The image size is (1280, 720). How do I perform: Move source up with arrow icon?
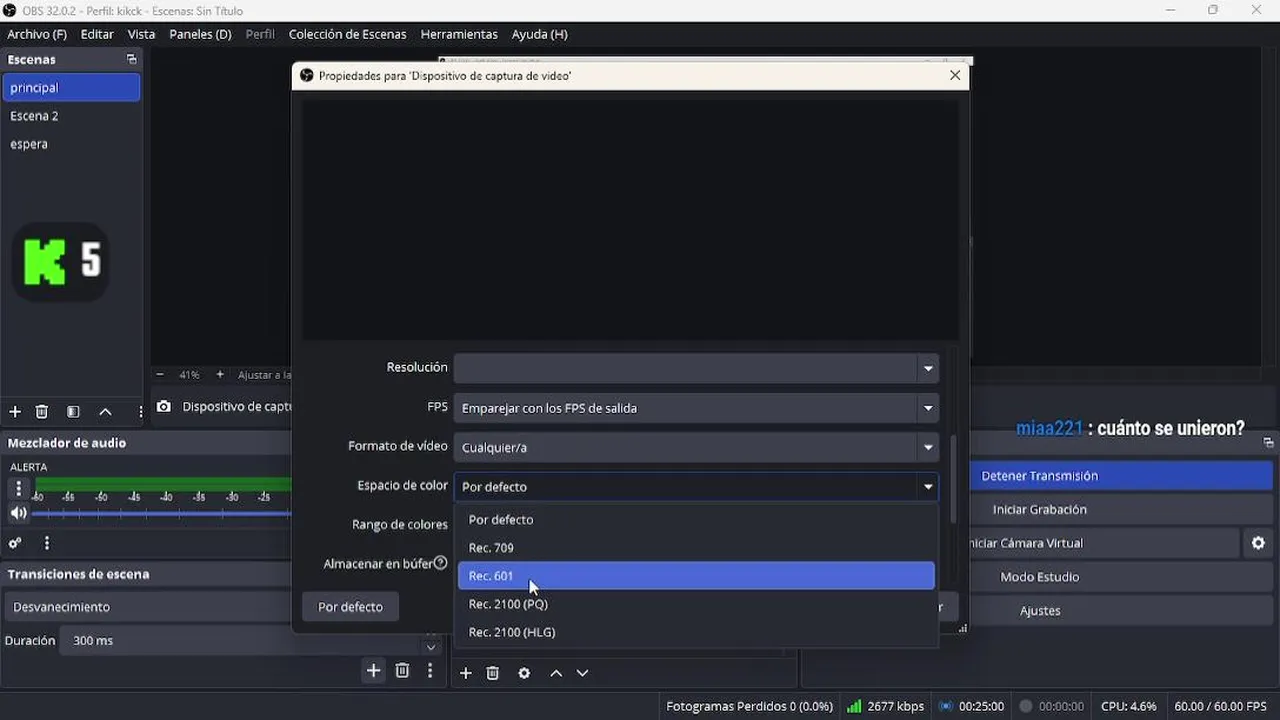(556, 673)
